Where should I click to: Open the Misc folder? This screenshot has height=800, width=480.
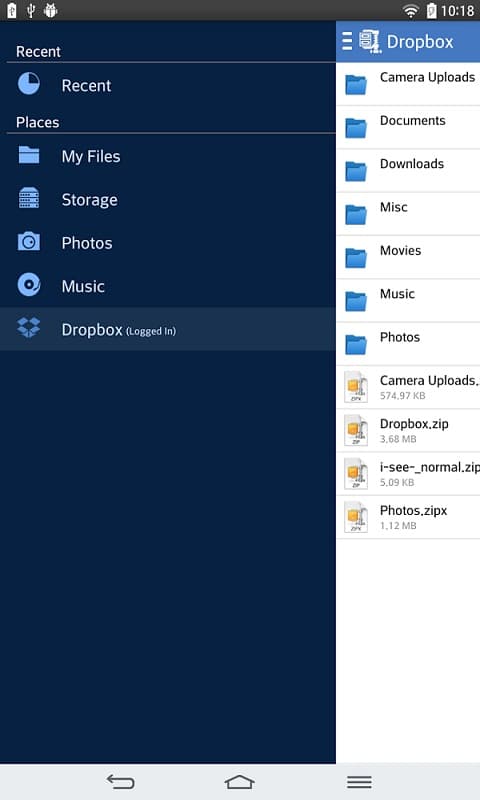pyautogui.click(x=408, y=215)
